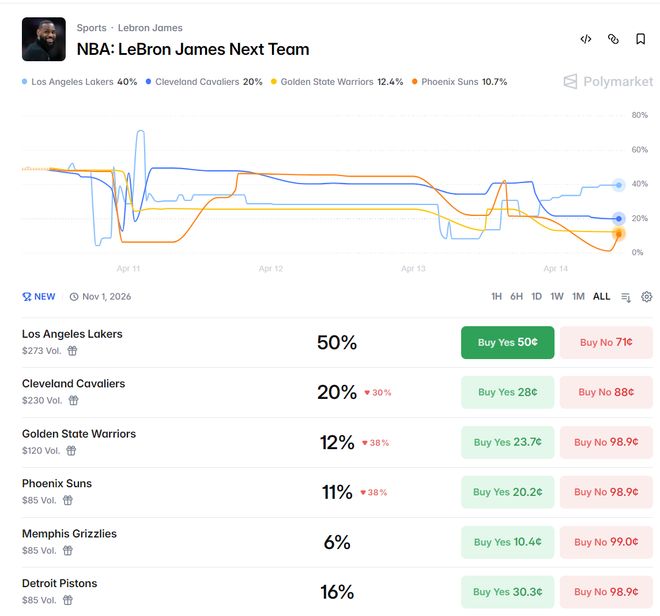Buy No on Memphis Grizzlies
This screenshot has width=660, height=616.
click(x=605, y=542)
